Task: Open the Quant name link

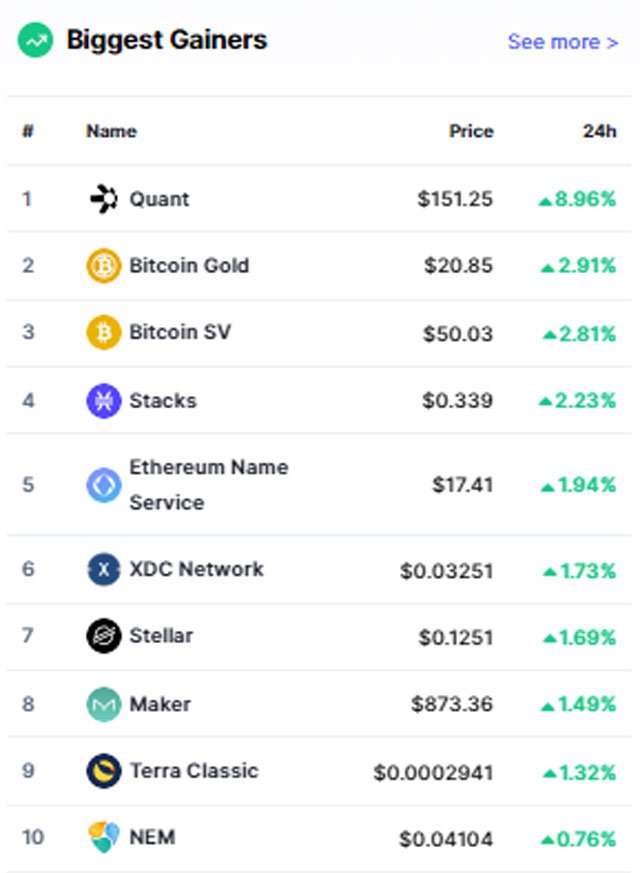Action: coord(159,199)
